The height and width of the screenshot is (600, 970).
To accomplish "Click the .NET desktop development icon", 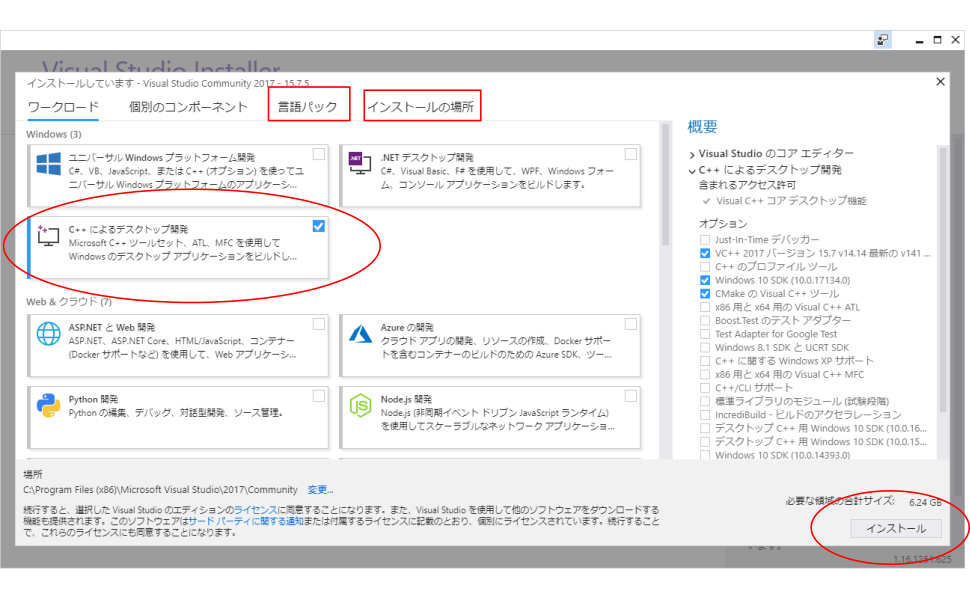I will (x=359, y=164).
